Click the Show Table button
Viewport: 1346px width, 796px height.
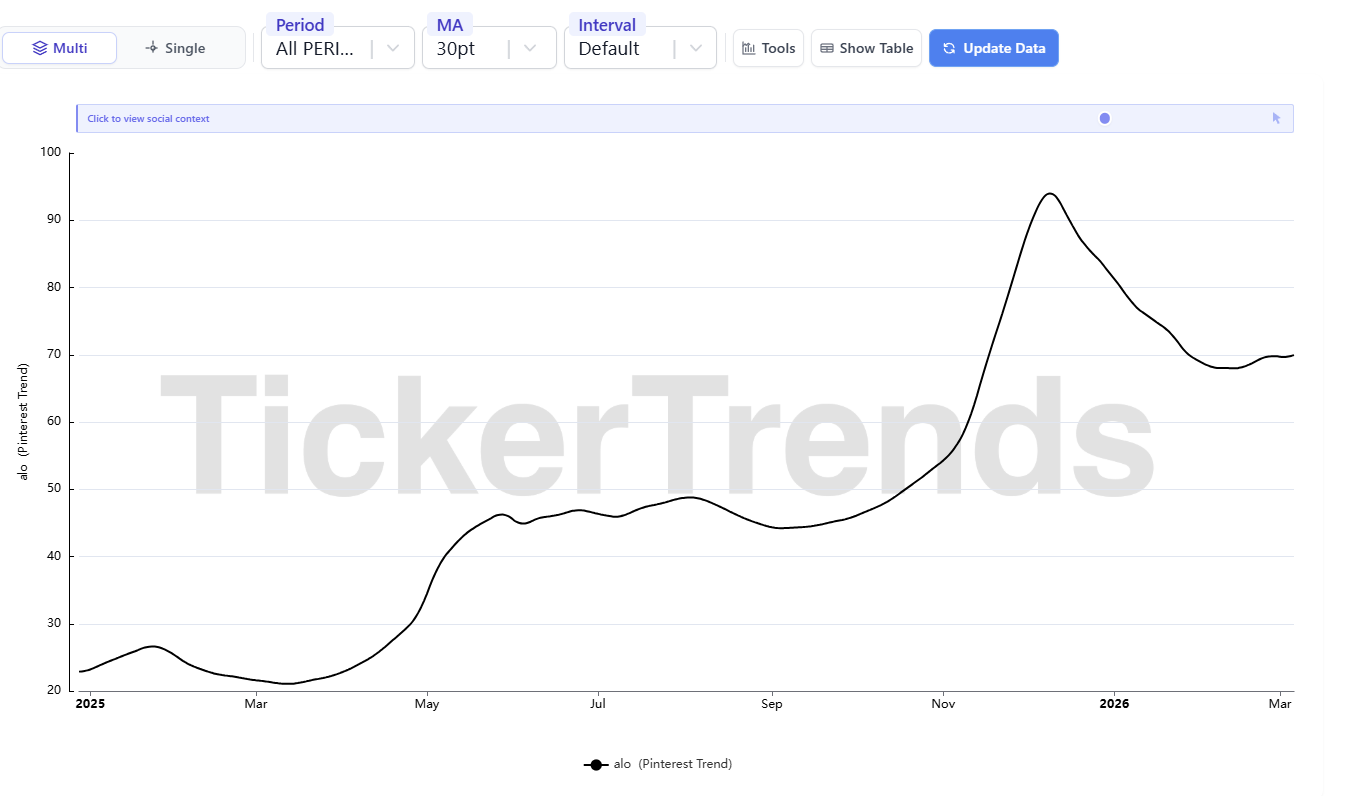[866, 48]
